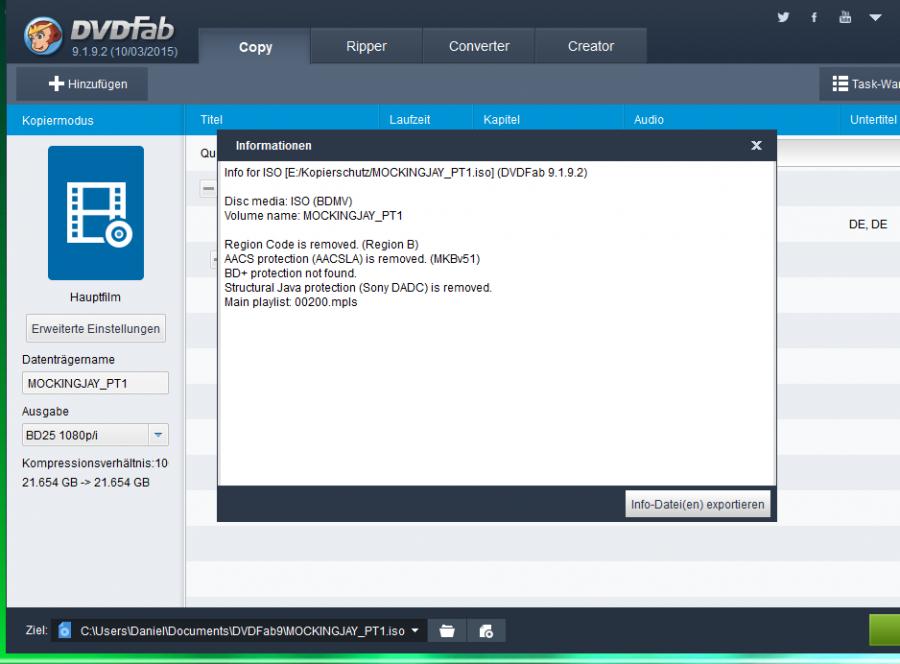
Task: Choose ISO image output icon
Action: tap(486, 631)
